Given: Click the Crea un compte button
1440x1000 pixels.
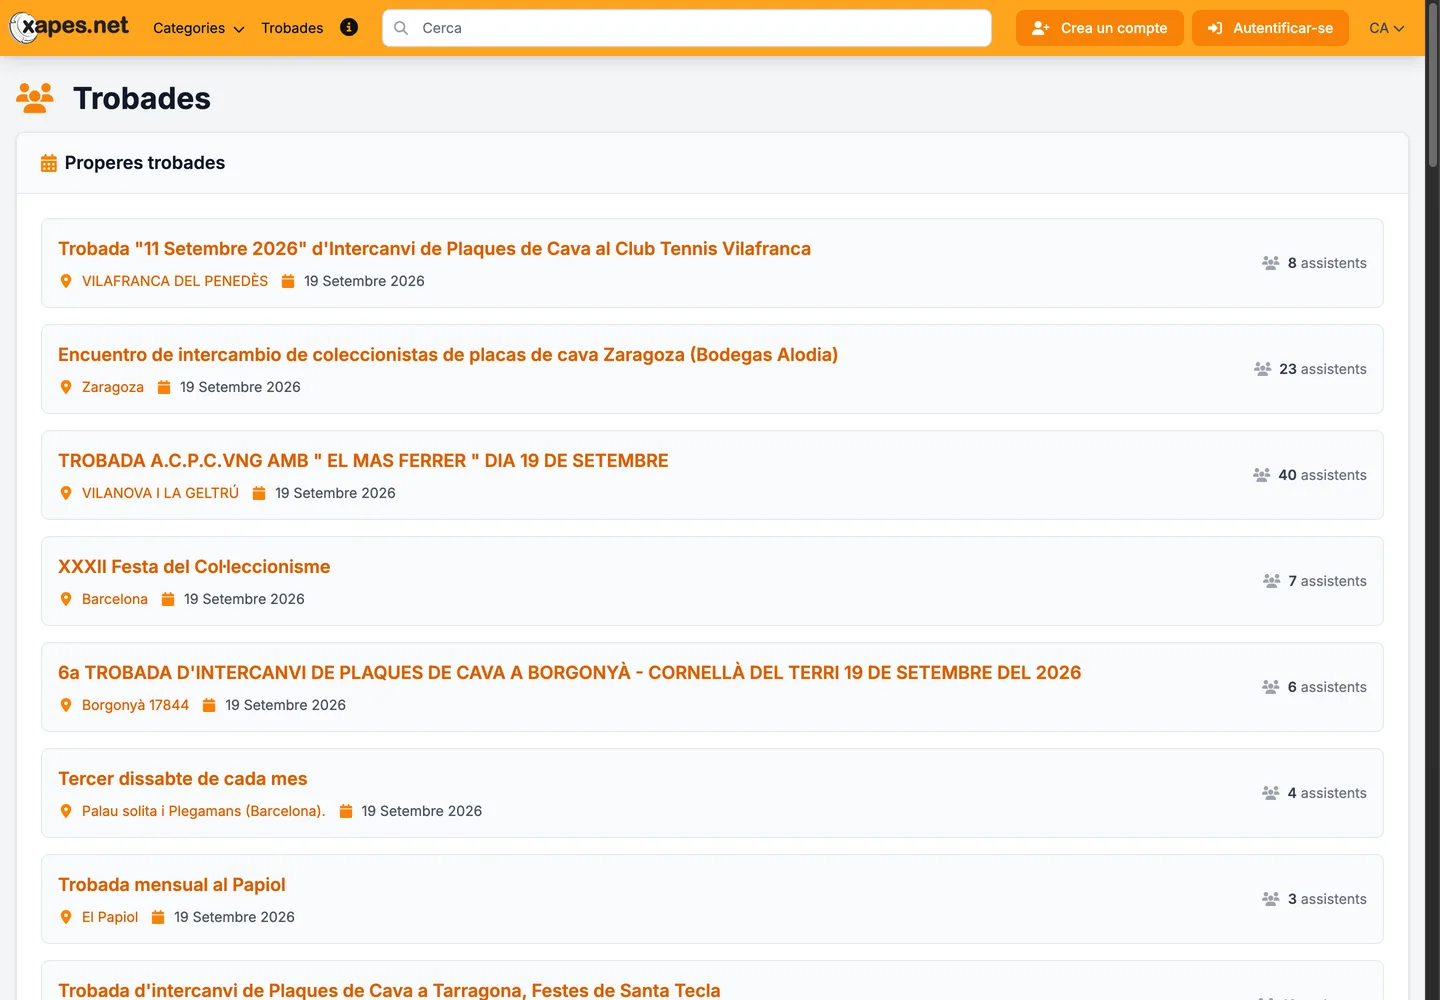Looking at the screenshot, I should (1100, 28).
